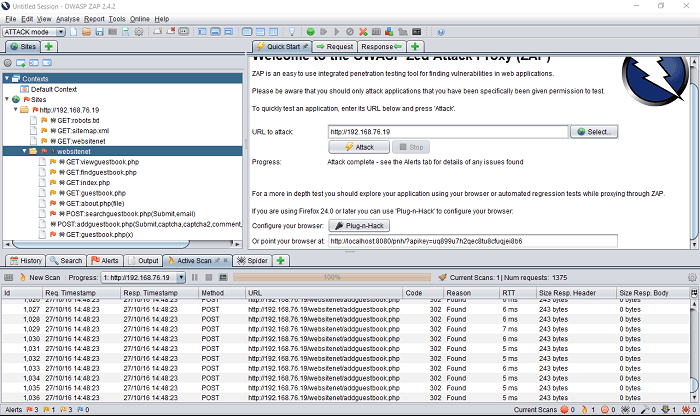
Task: Click the Select... button
Action: coord(594,132)
